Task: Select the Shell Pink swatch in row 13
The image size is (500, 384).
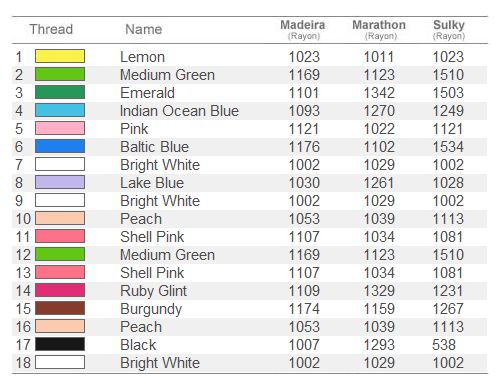Action: point(60,272)
